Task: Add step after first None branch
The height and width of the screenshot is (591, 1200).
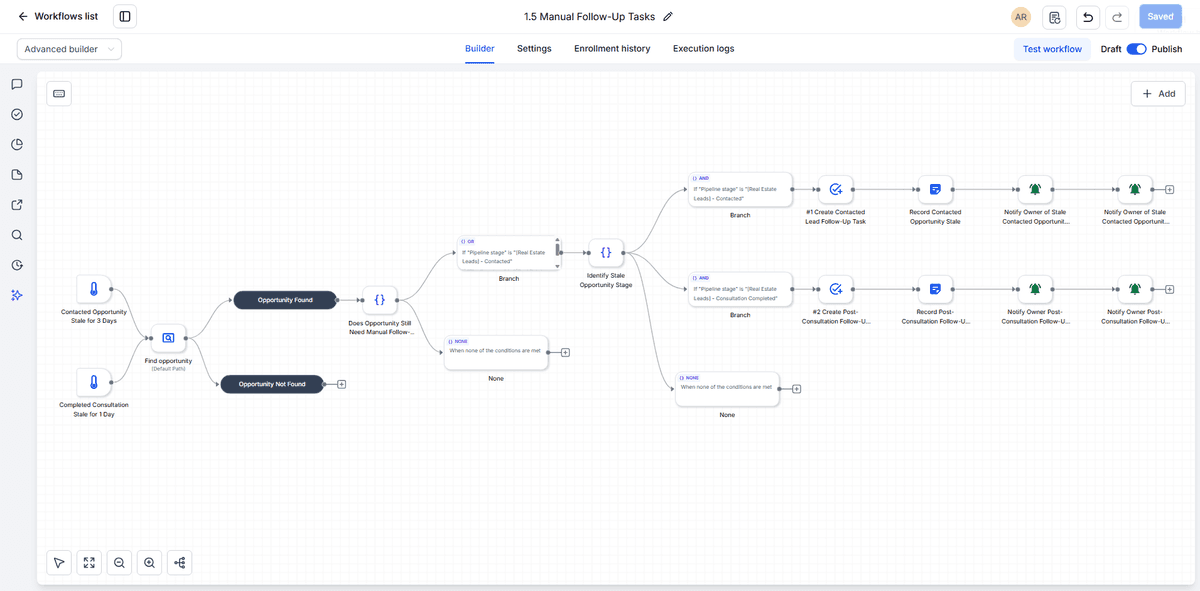Action: point(565,352)
